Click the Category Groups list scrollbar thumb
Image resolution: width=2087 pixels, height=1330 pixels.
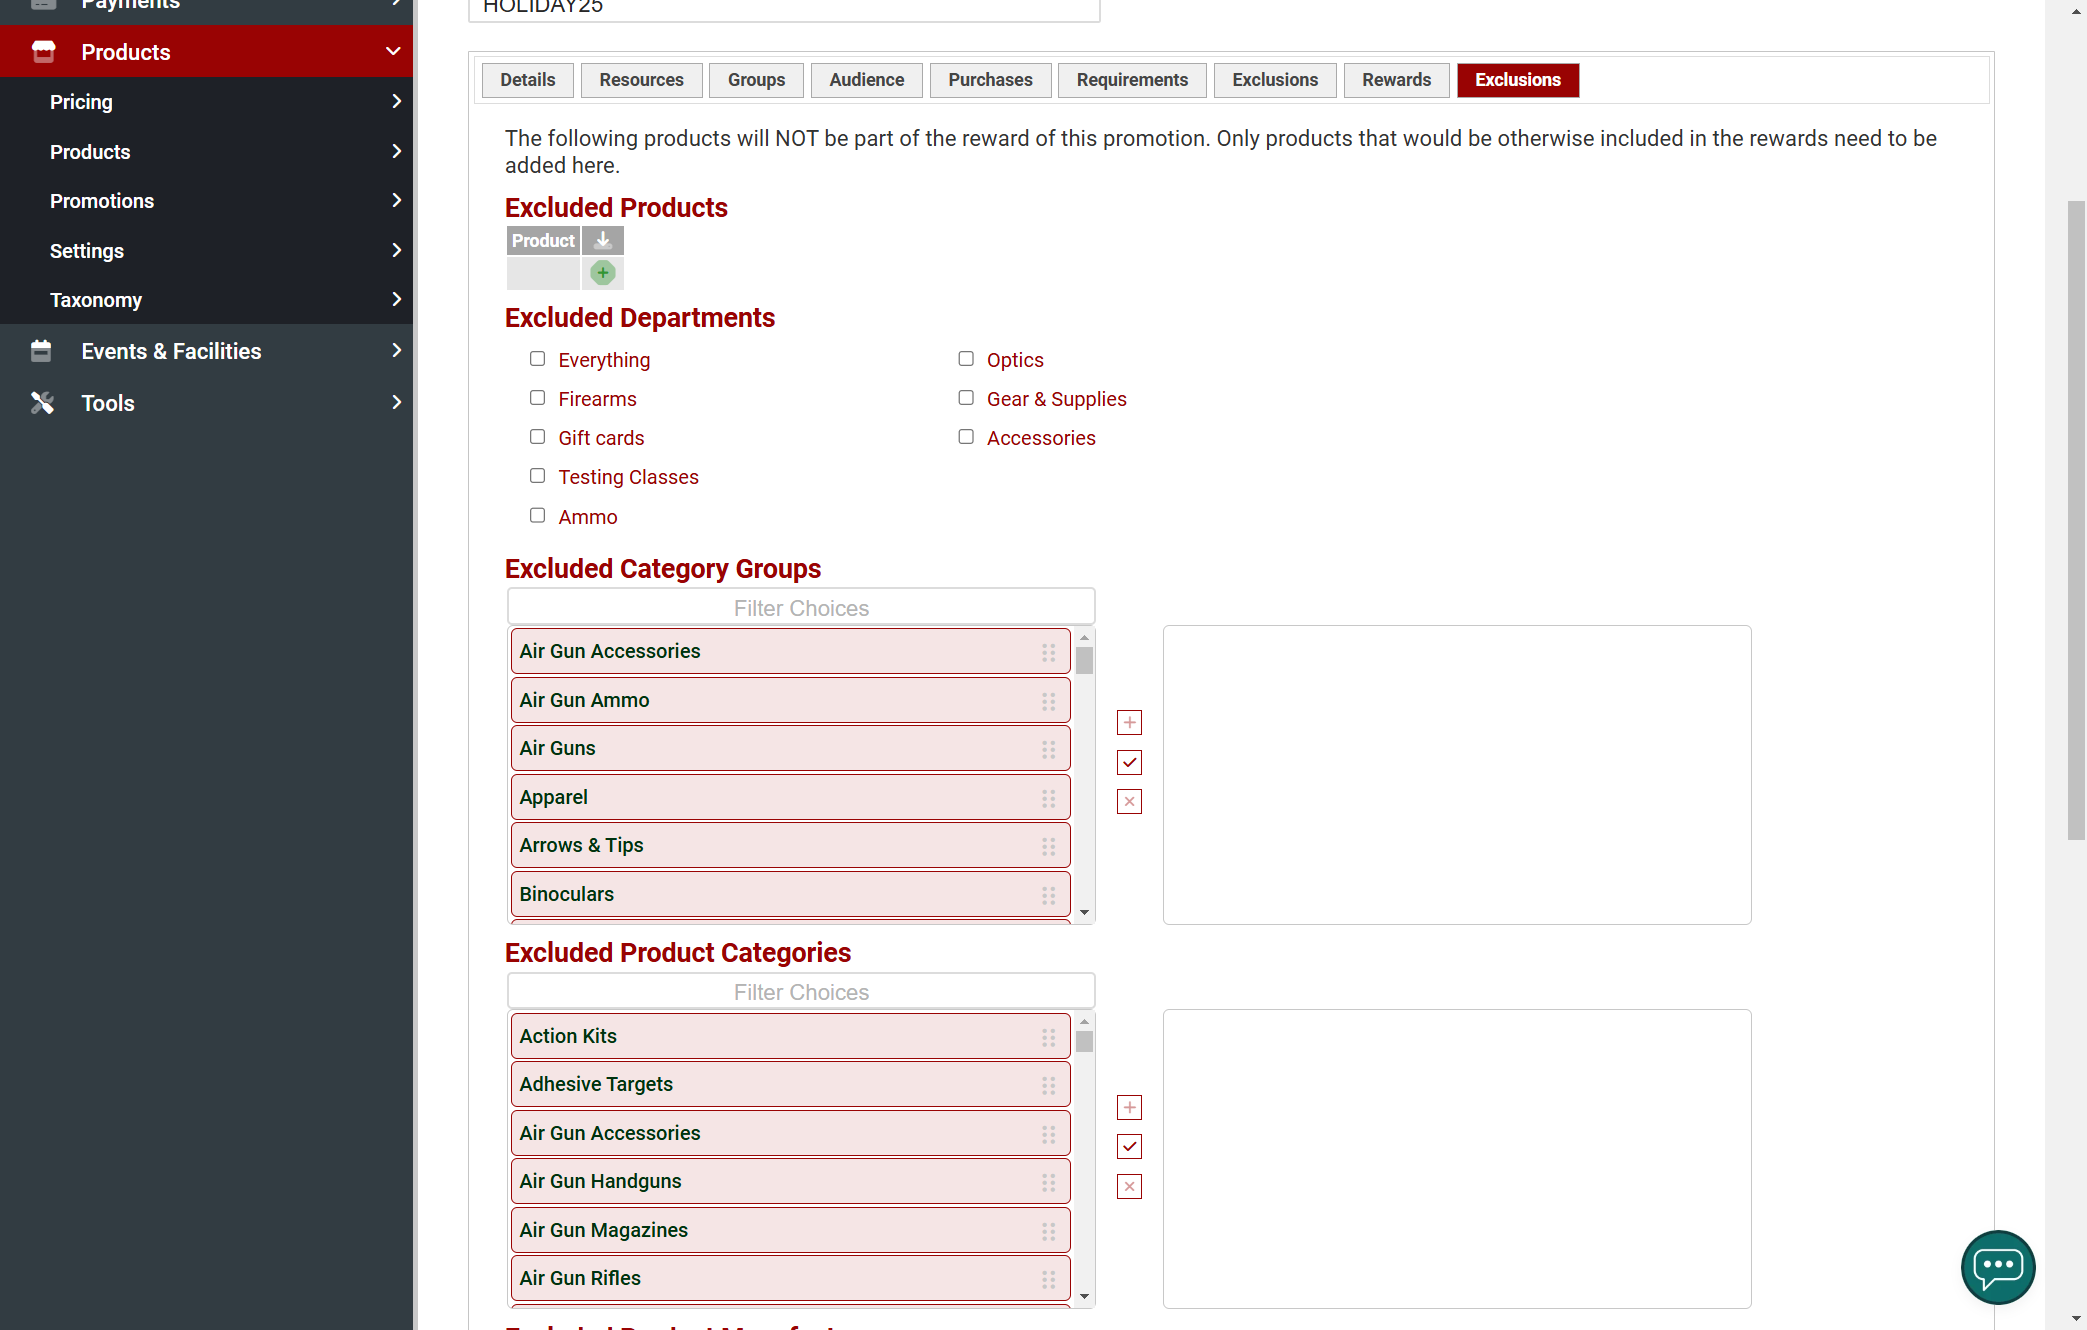[1084, 661]
